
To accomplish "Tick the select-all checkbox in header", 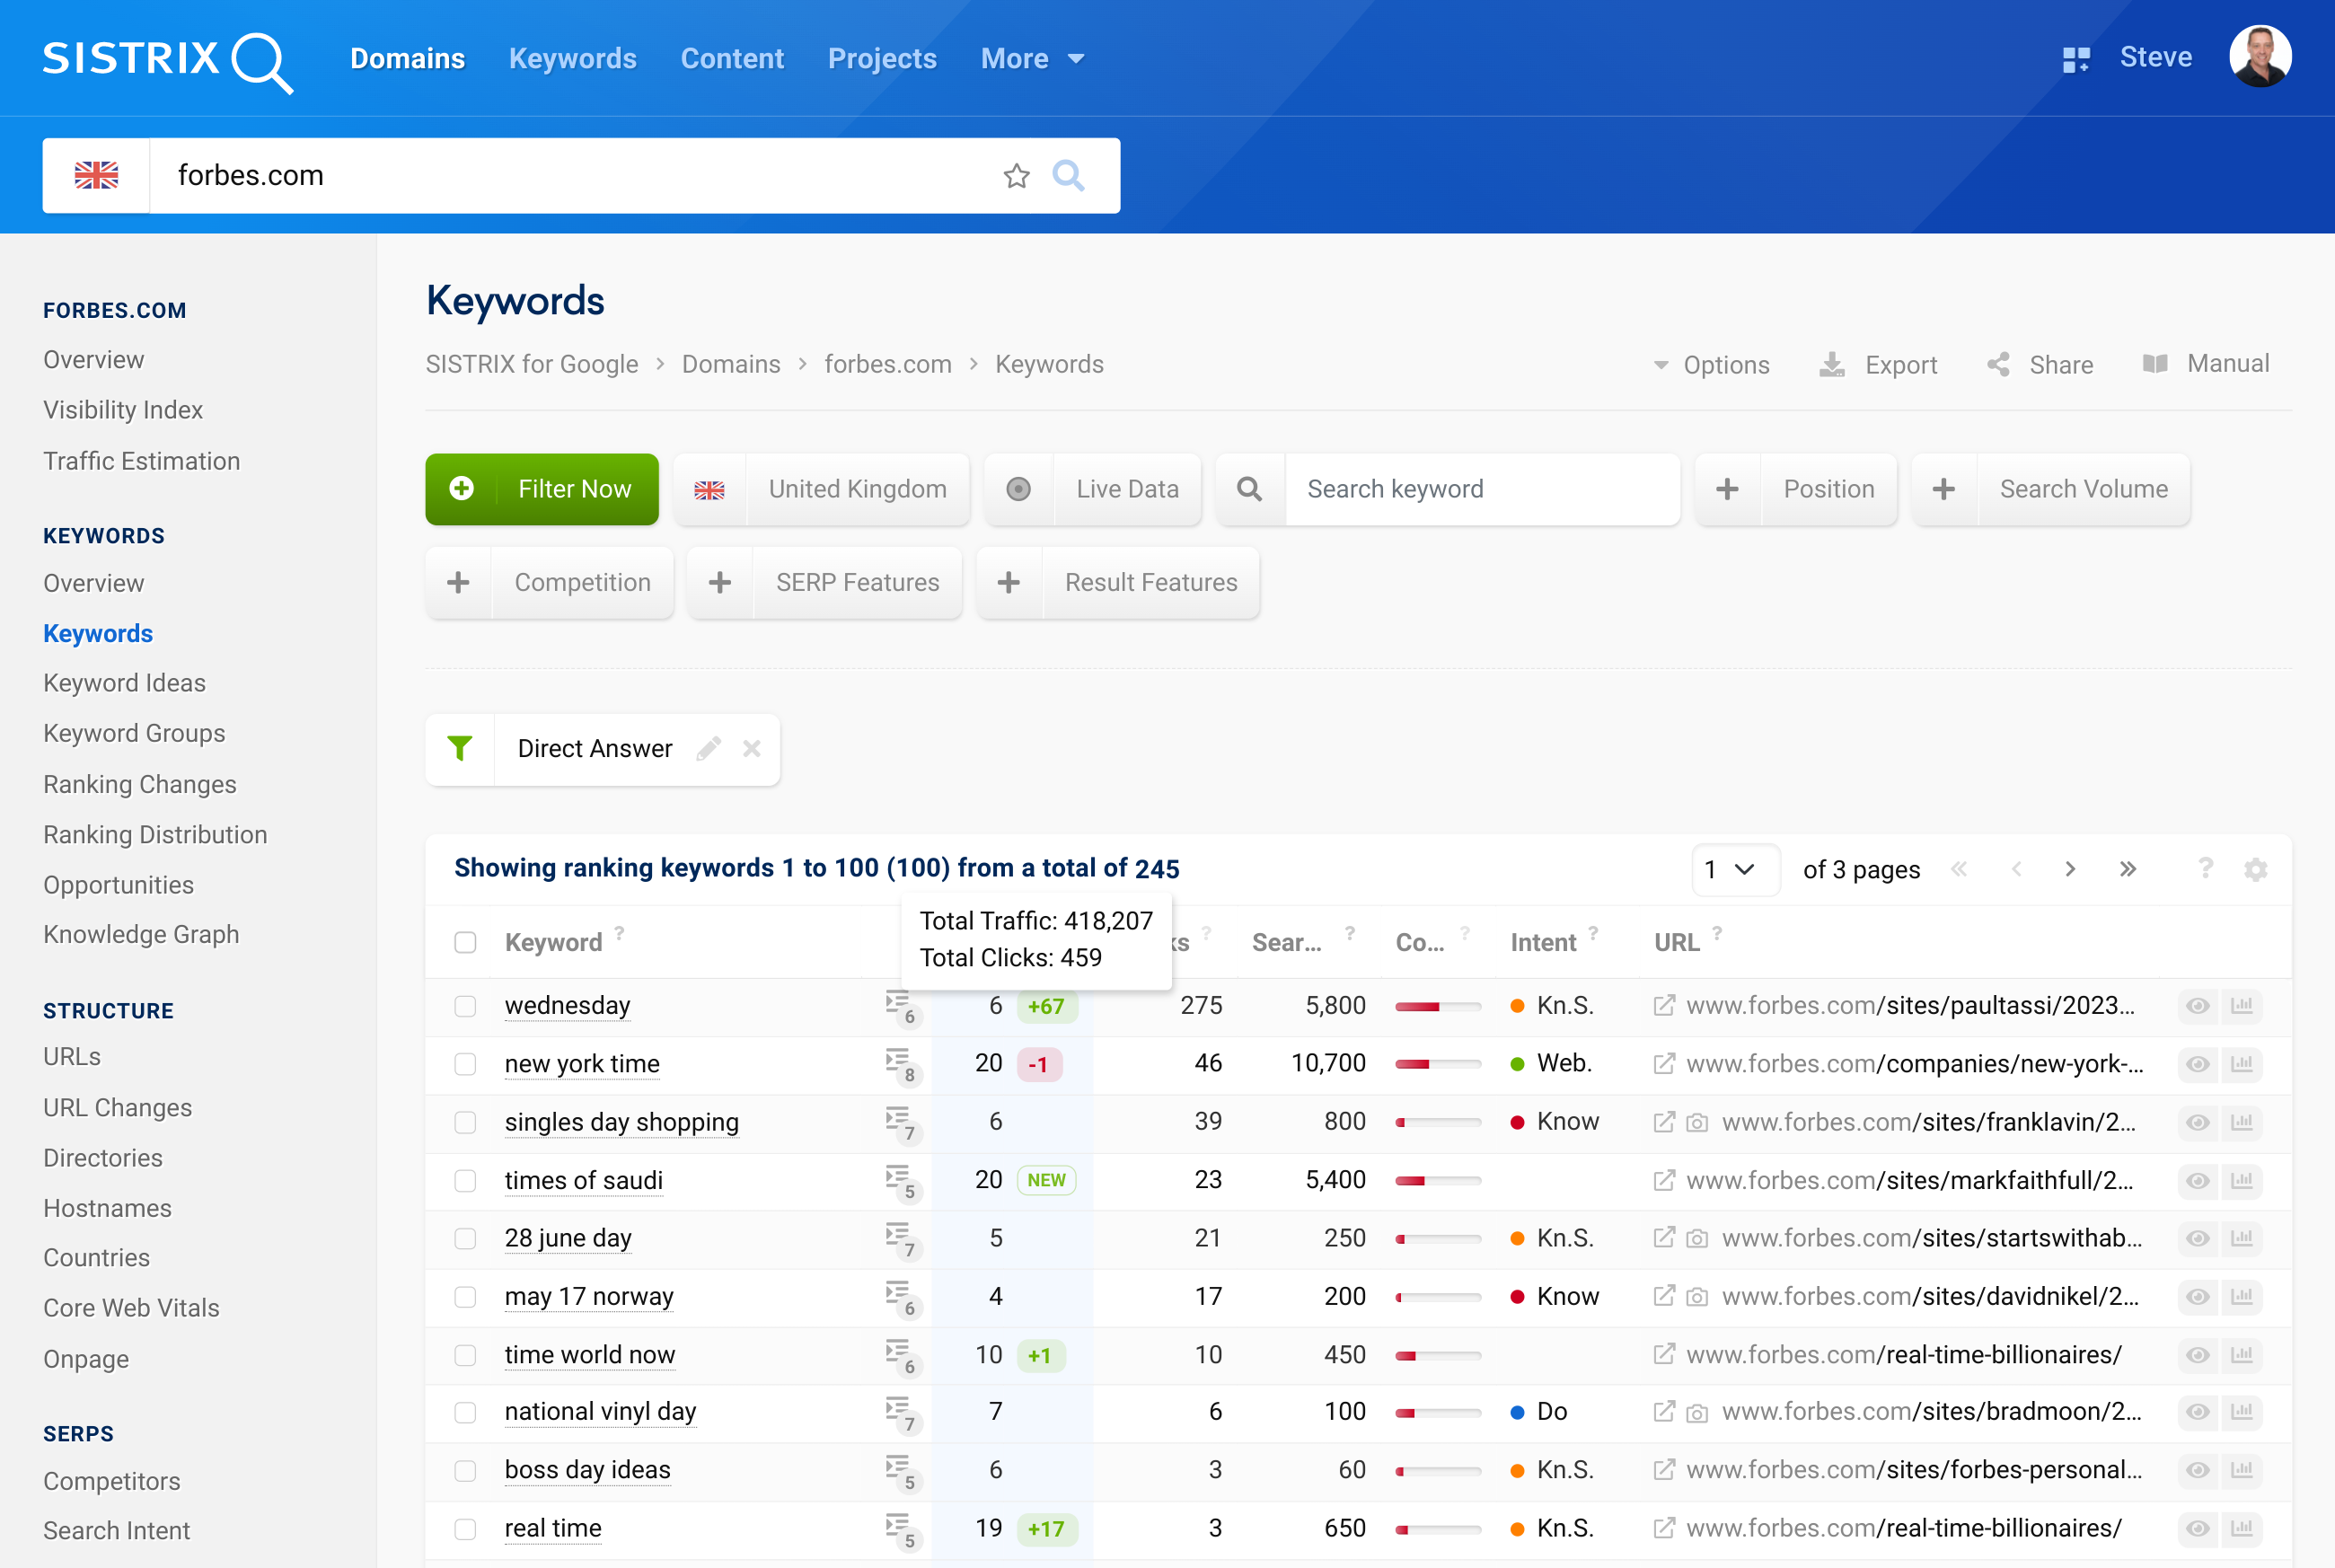I will pos(465,942).
